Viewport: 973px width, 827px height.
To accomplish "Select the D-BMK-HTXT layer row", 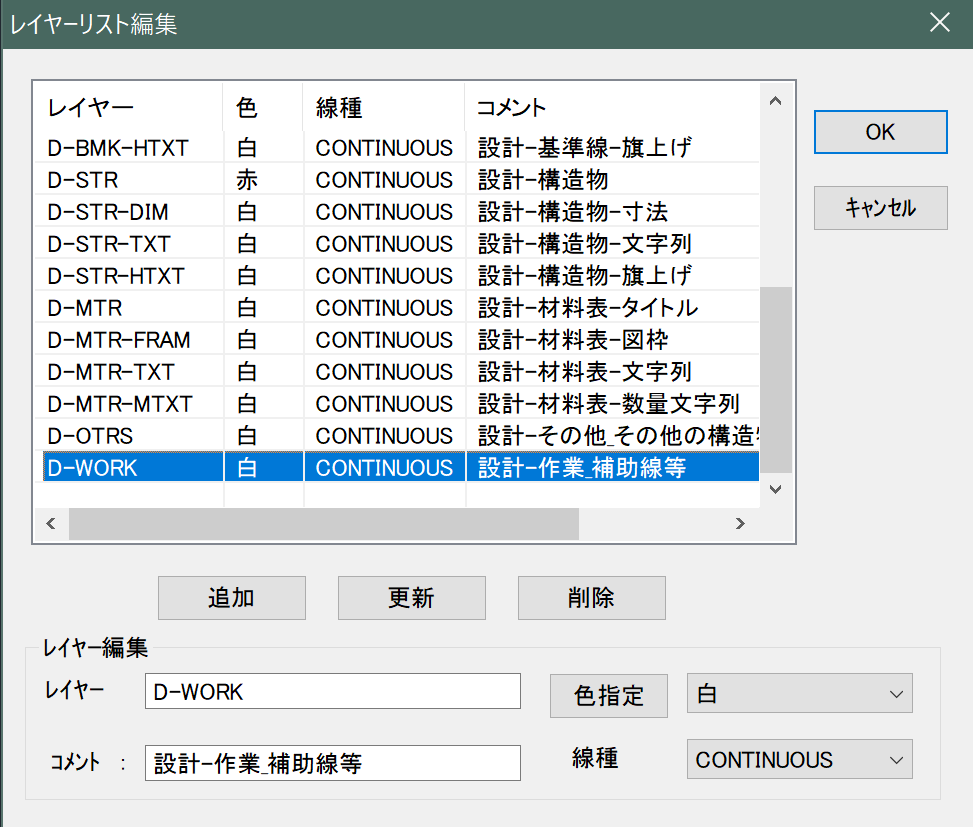I will coord(397,148).
